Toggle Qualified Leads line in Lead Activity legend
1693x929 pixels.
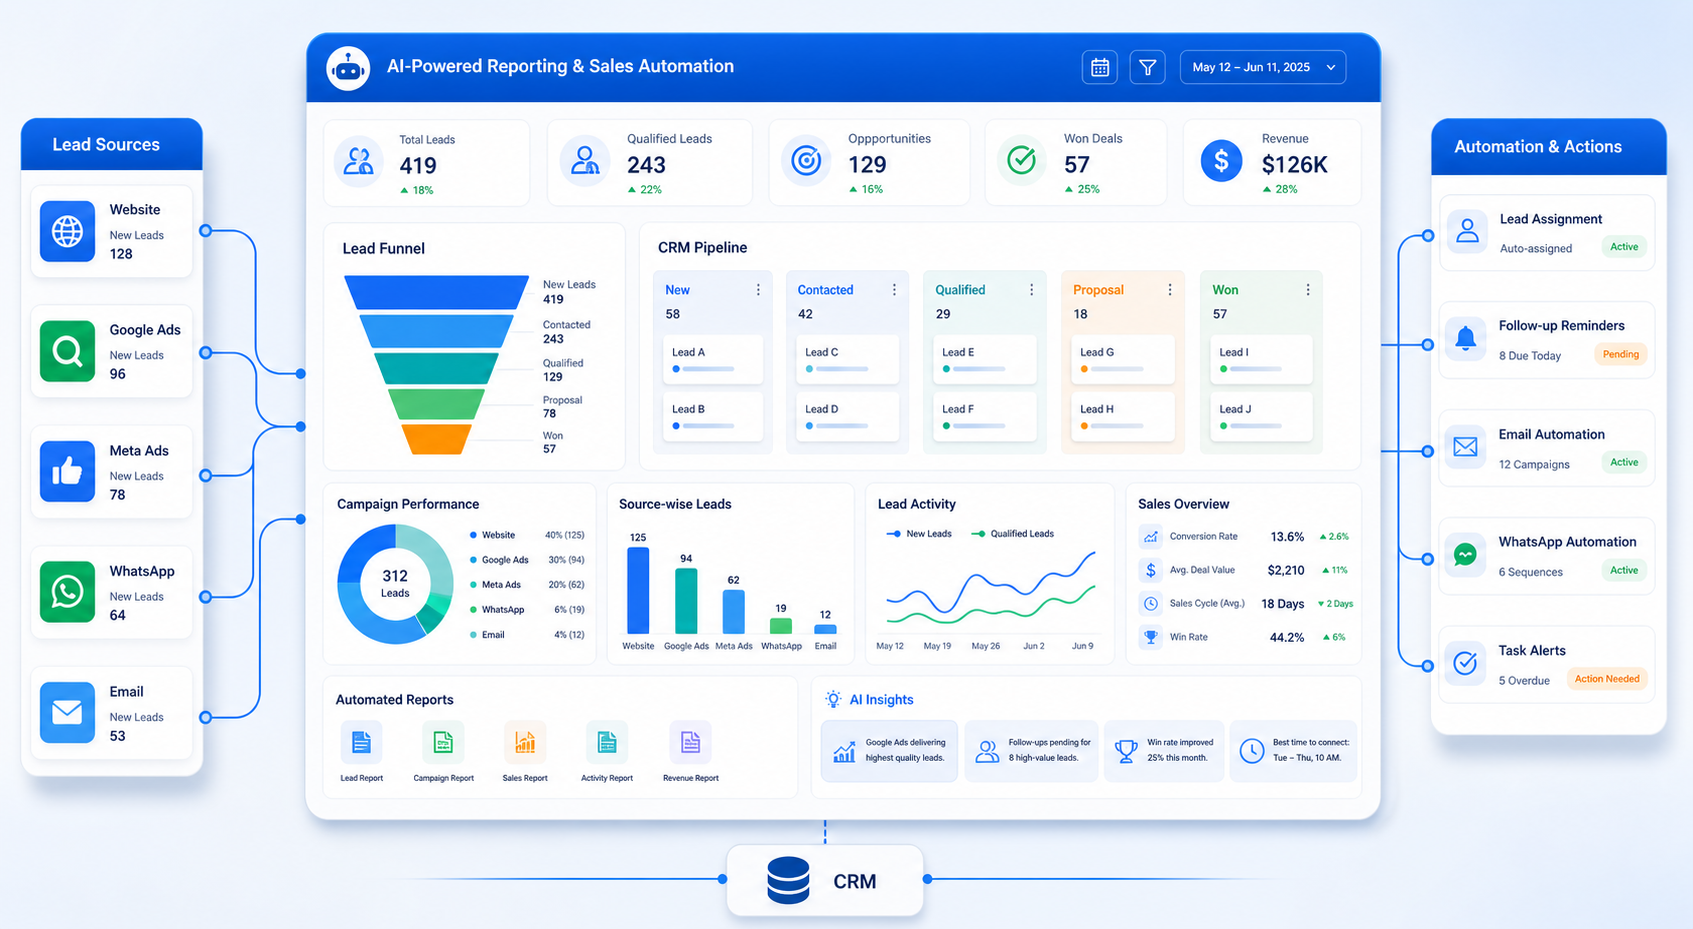pyautogui.click(x=1012, y=534)
